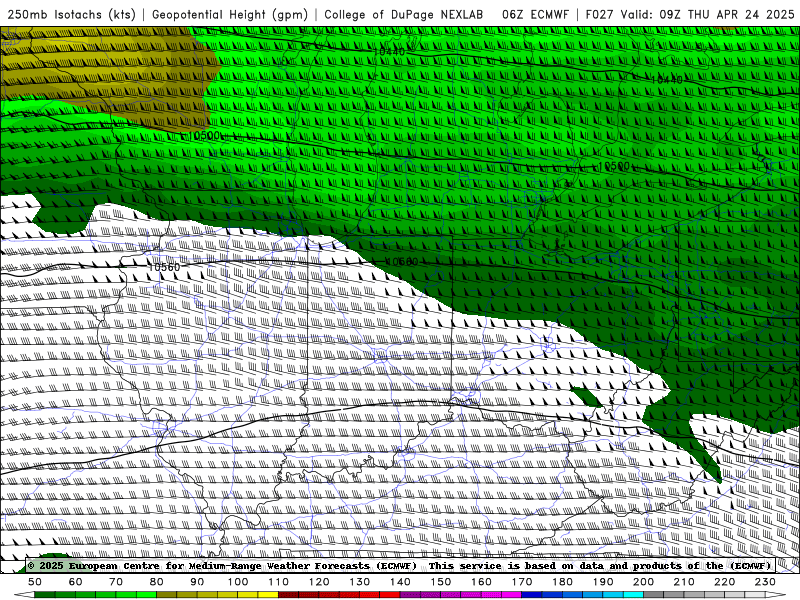The height and width of the screenshot is (600, 800).
Task: Click the "160" value on the legend scale
Action: [x=481, y=582]
